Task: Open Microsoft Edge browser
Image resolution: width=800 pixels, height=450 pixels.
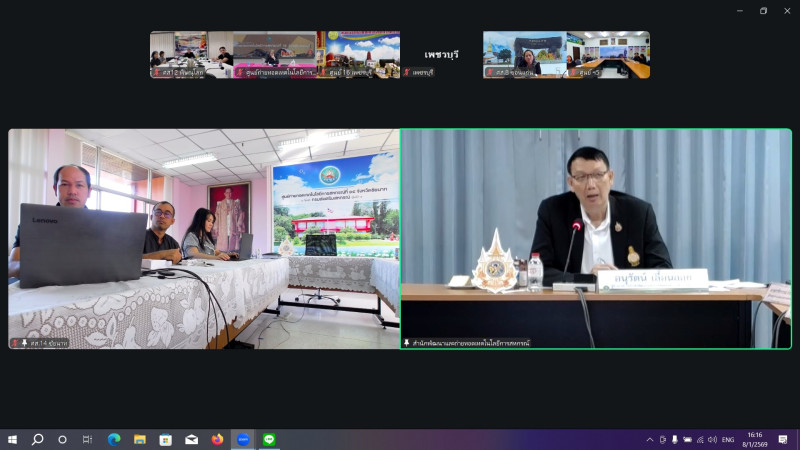Action: [114, 439]
